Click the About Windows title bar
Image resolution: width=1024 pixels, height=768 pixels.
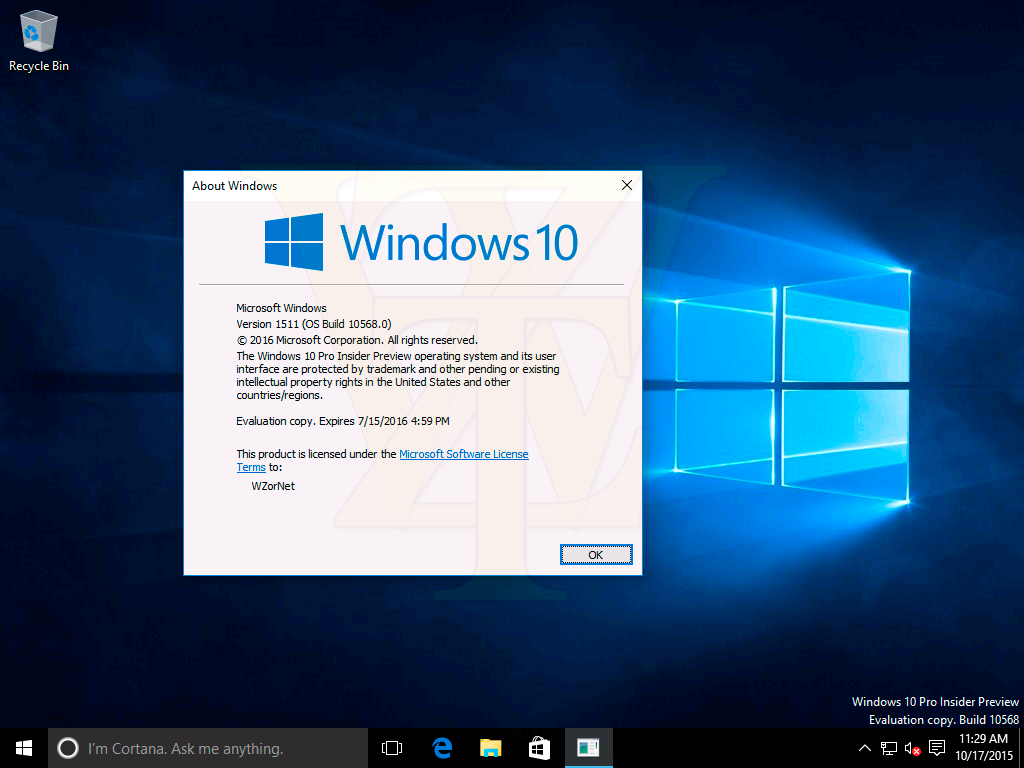pos(400,185)
